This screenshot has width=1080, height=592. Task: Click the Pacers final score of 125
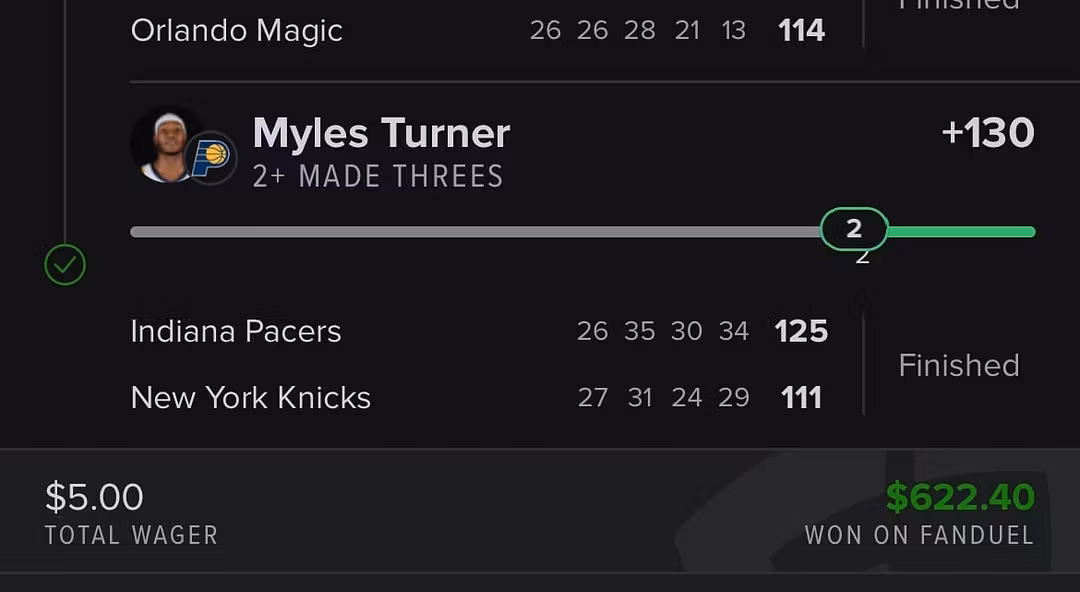(801, 332)
